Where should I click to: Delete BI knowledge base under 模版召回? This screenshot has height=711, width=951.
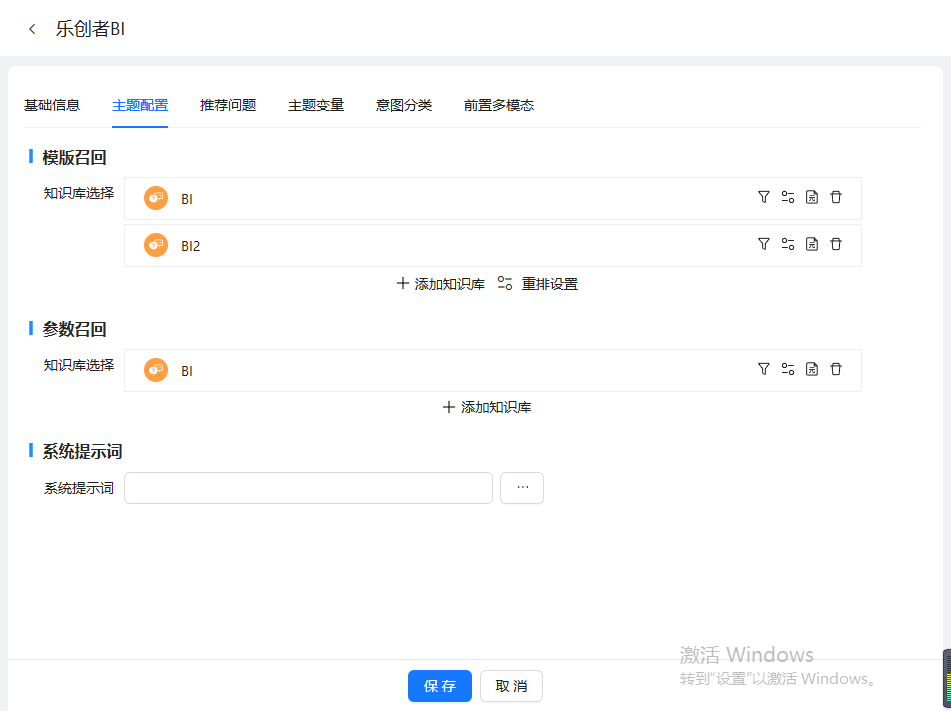[836, 198]
